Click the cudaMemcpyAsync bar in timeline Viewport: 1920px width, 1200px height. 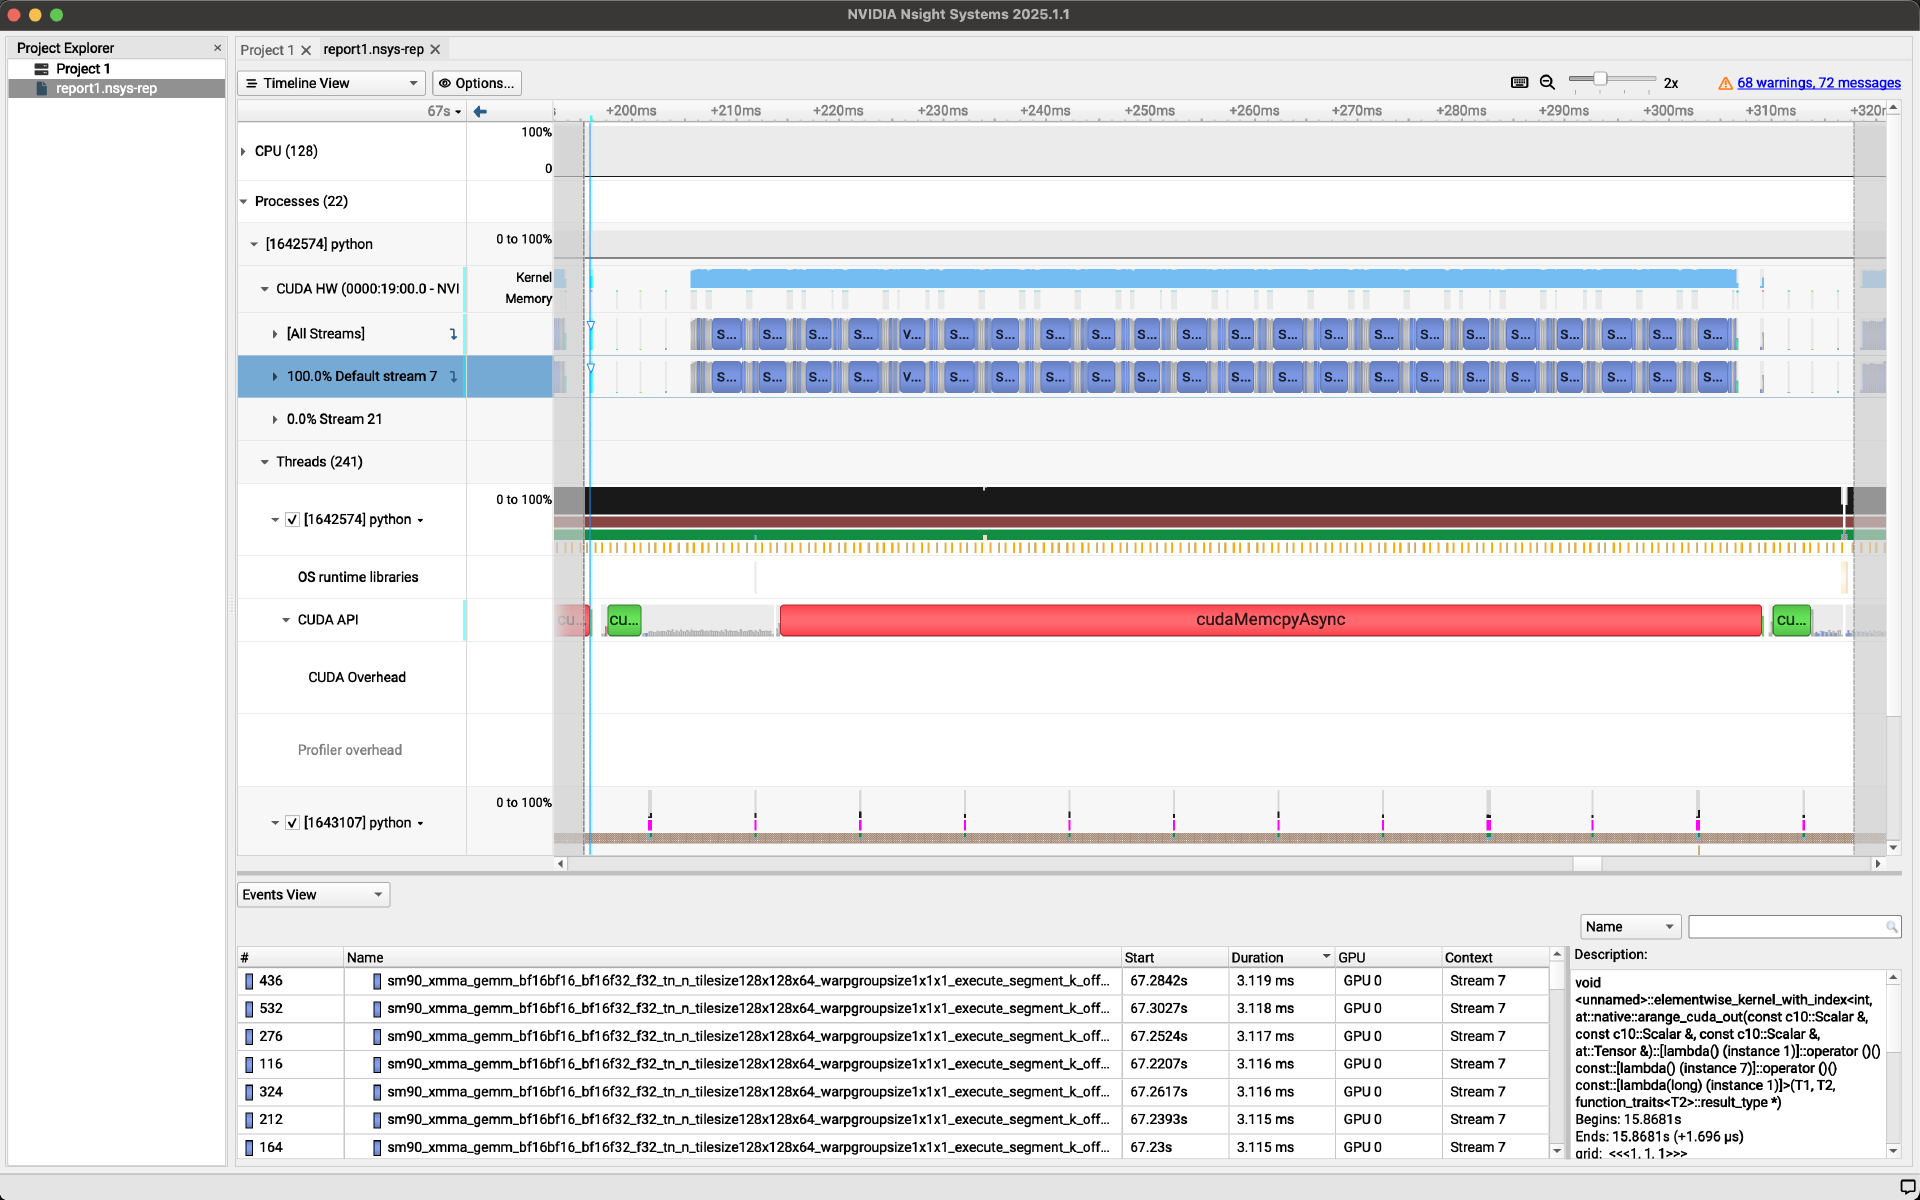(x=1270, y=620)
